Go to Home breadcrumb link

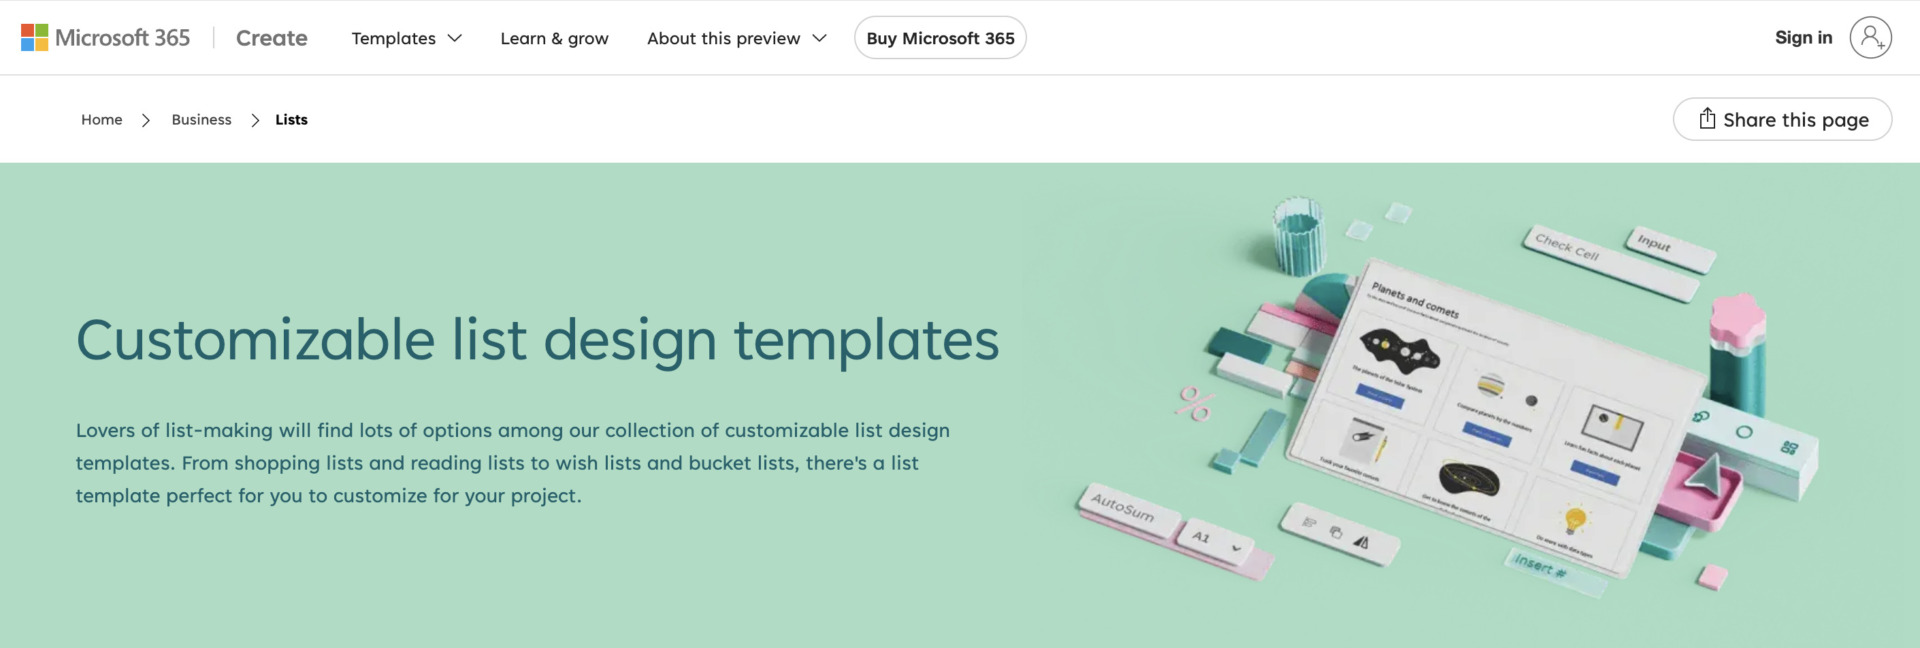(101, 119)
